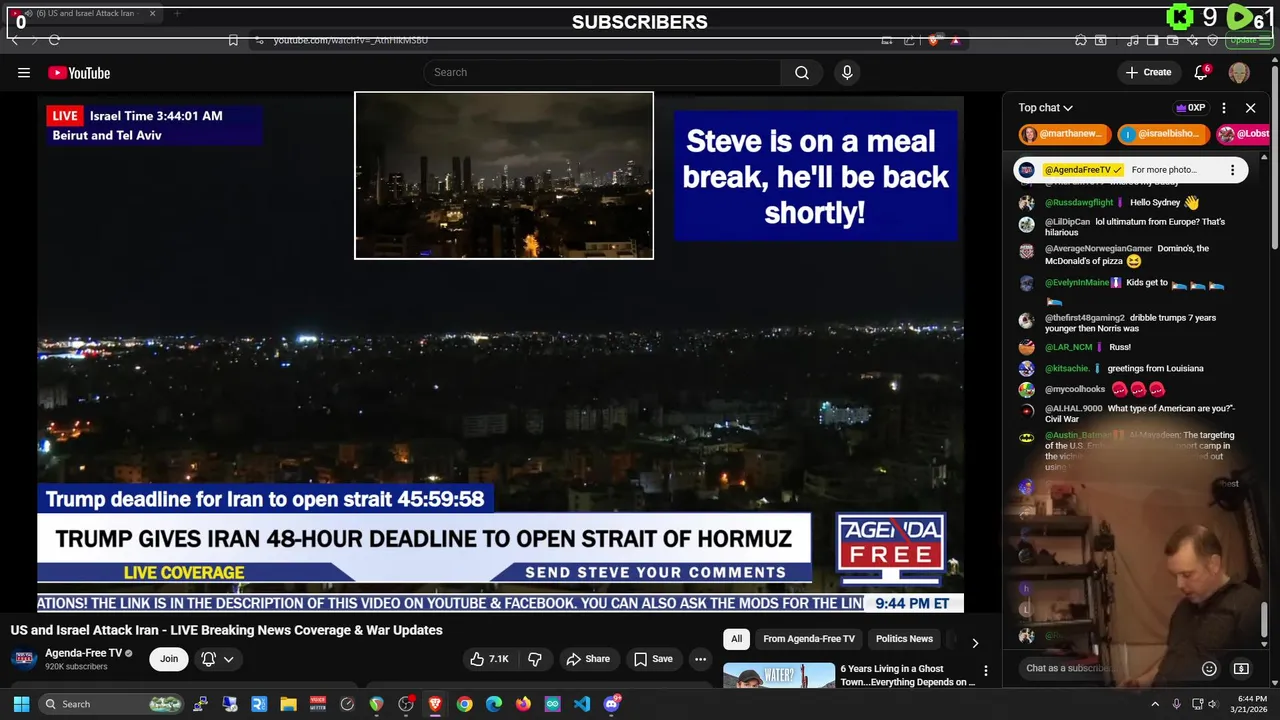Launch Google Chrome from the taskbar

click(464, 704)
